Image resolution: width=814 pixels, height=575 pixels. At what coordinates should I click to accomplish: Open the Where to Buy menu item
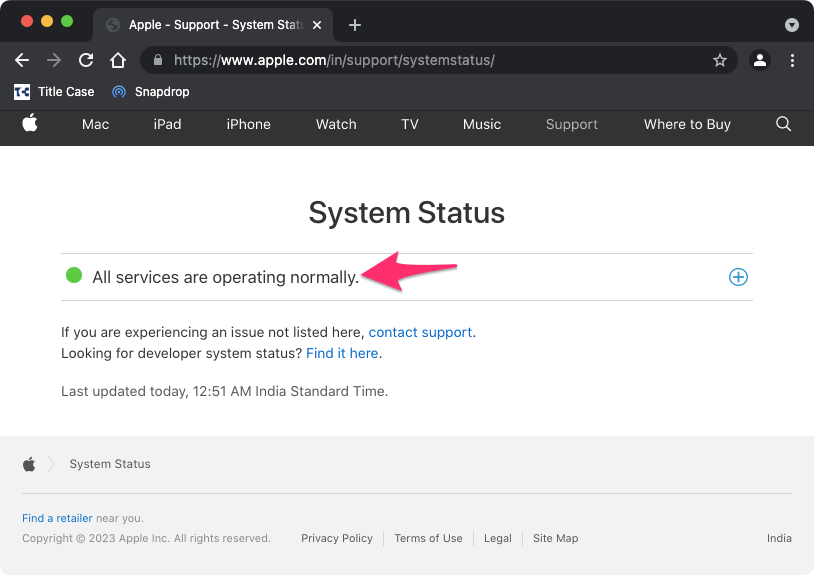pos(687,125)
